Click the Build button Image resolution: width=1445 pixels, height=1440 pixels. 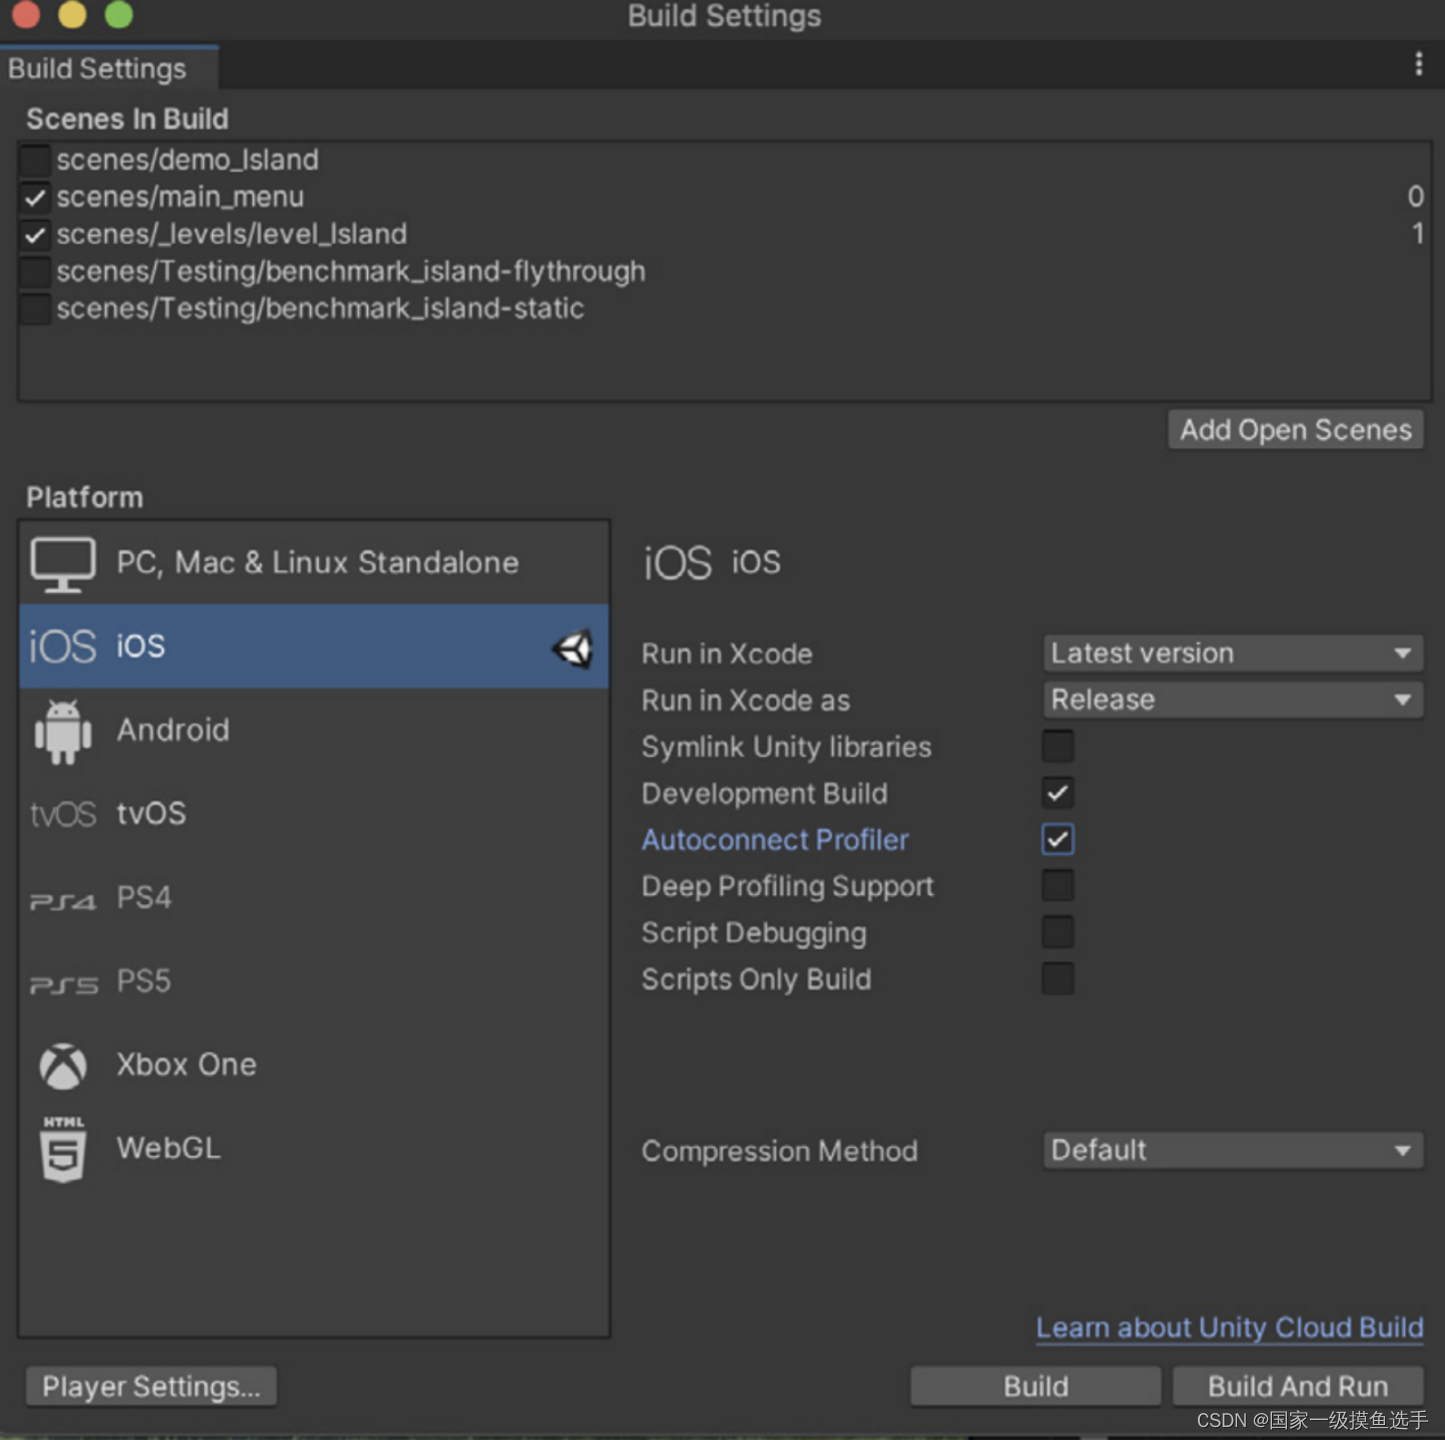pos(1036,1387)
